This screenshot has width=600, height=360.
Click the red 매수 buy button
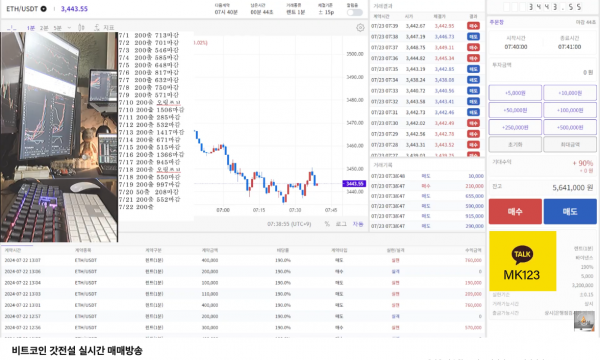(x=515, y=211)
